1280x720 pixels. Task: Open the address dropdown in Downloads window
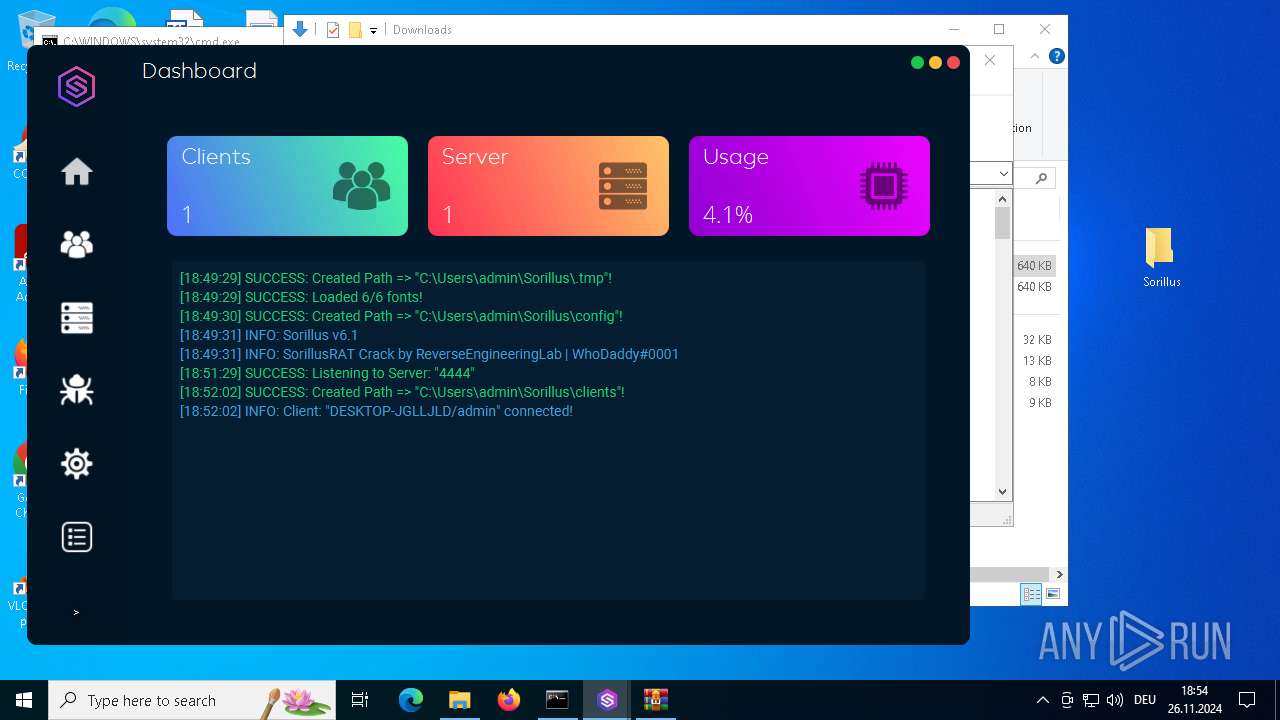1003,175
